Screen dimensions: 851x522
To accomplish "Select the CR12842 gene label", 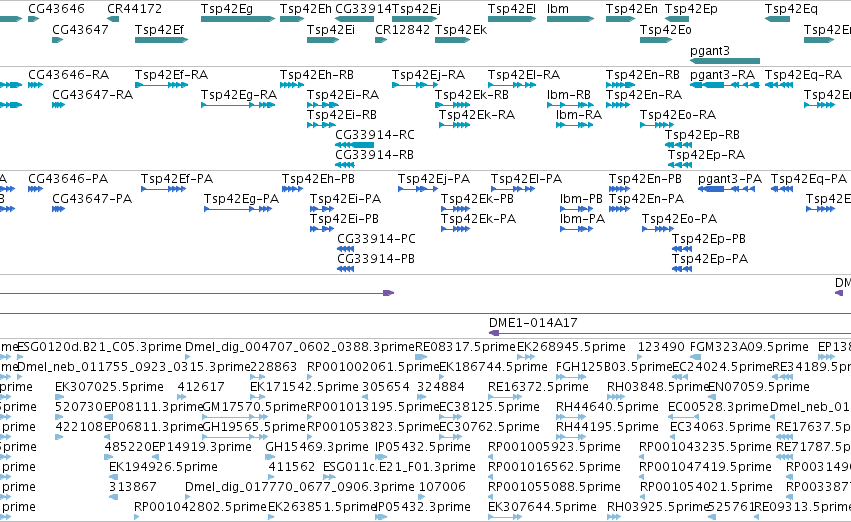I will click(x=403, y=29).
